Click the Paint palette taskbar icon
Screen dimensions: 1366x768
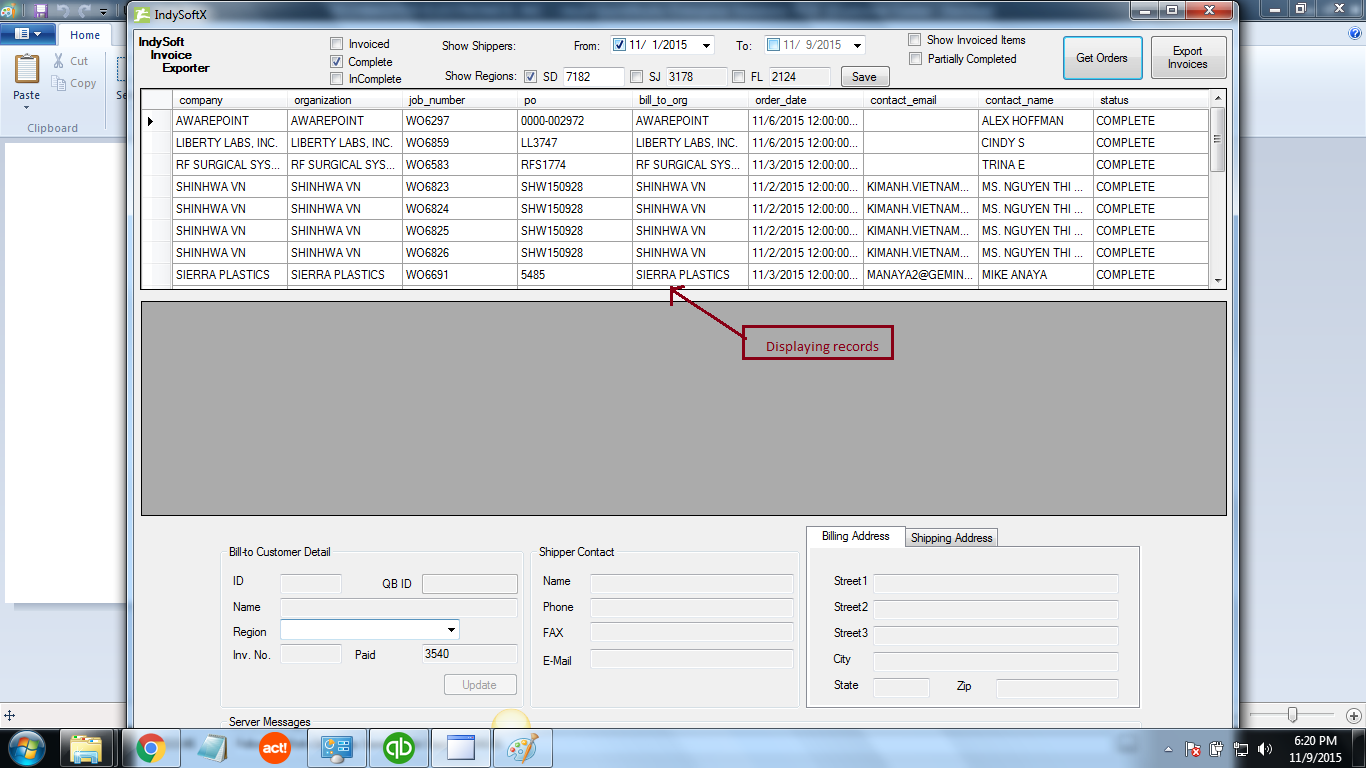[522, 748]
